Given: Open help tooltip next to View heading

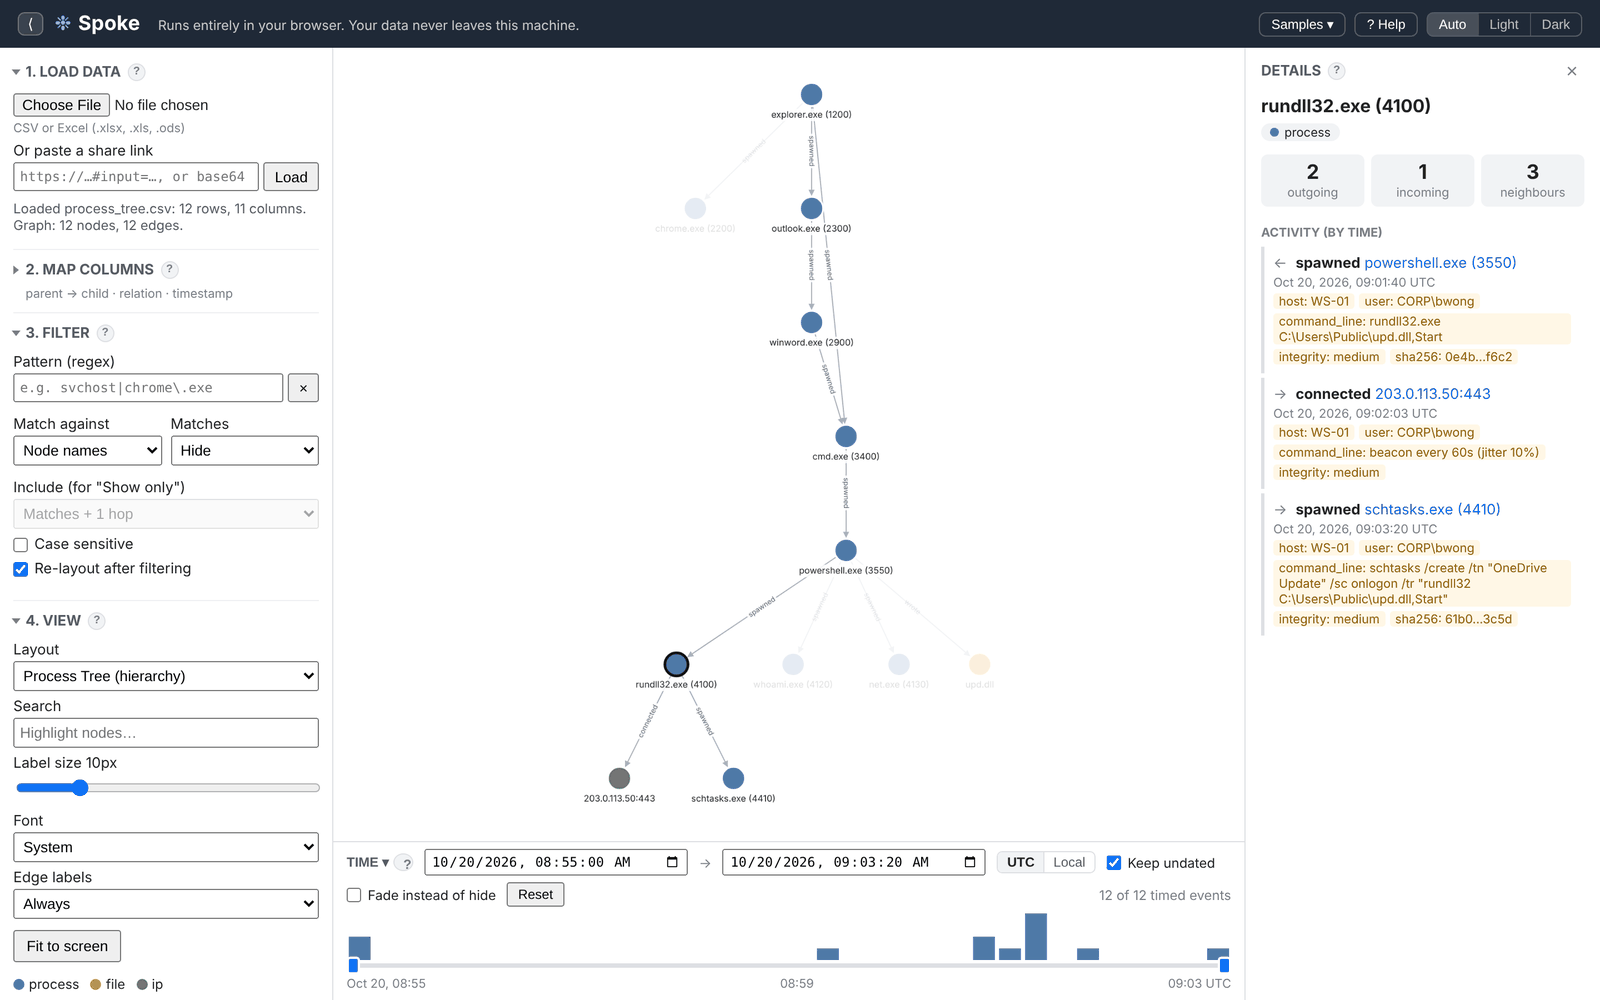Looking at the screenshot, I should (x=97, y=621).
